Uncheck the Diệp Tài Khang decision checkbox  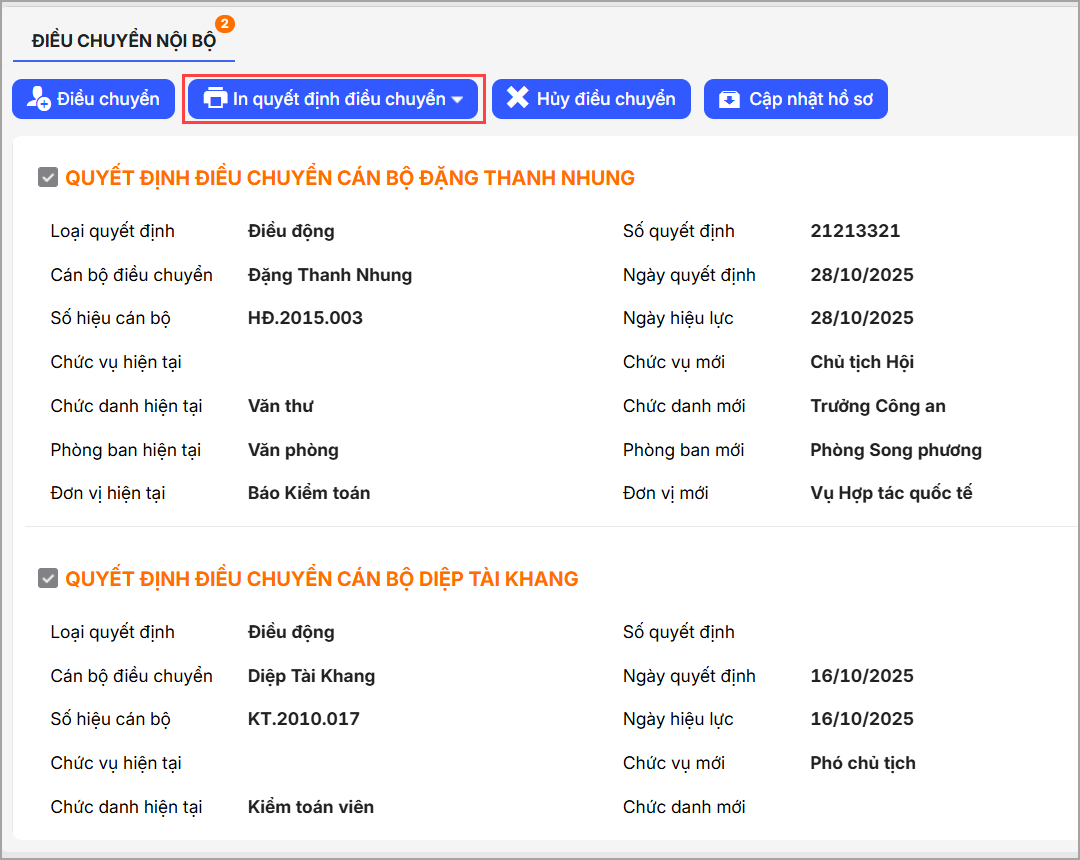point(47,579)
